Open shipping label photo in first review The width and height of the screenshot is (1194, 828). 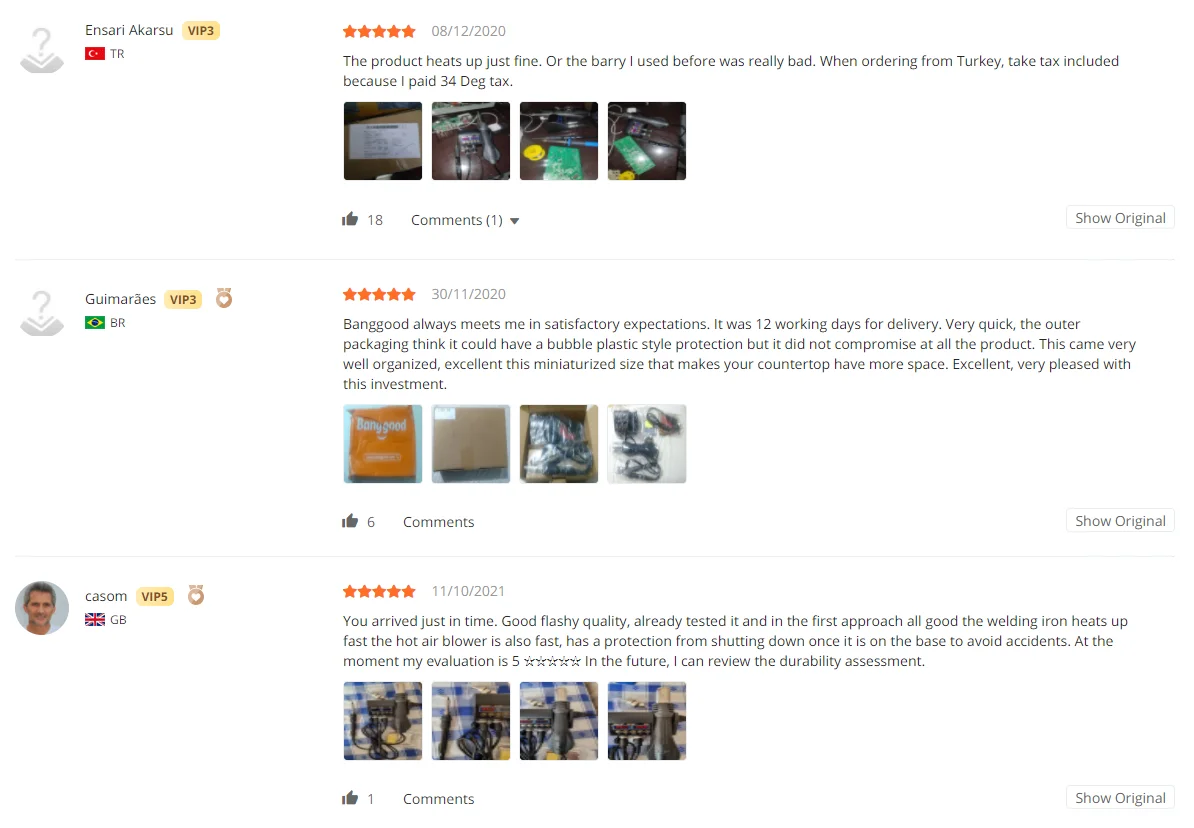coord(383,141)
